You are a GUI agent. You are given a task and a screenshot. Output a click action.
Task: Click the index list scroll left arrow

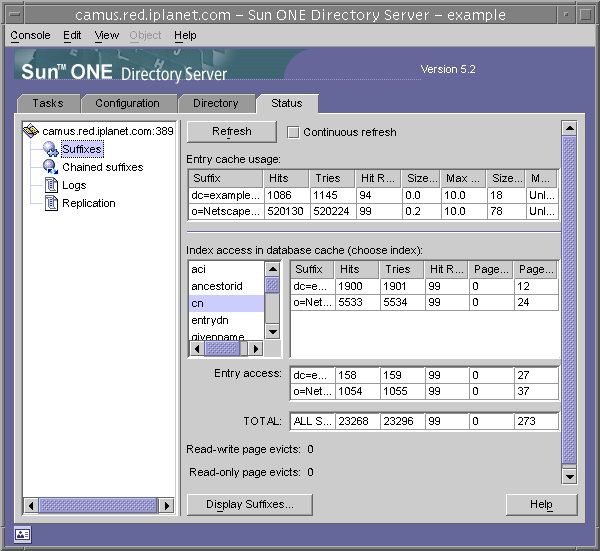coord(197,349)
